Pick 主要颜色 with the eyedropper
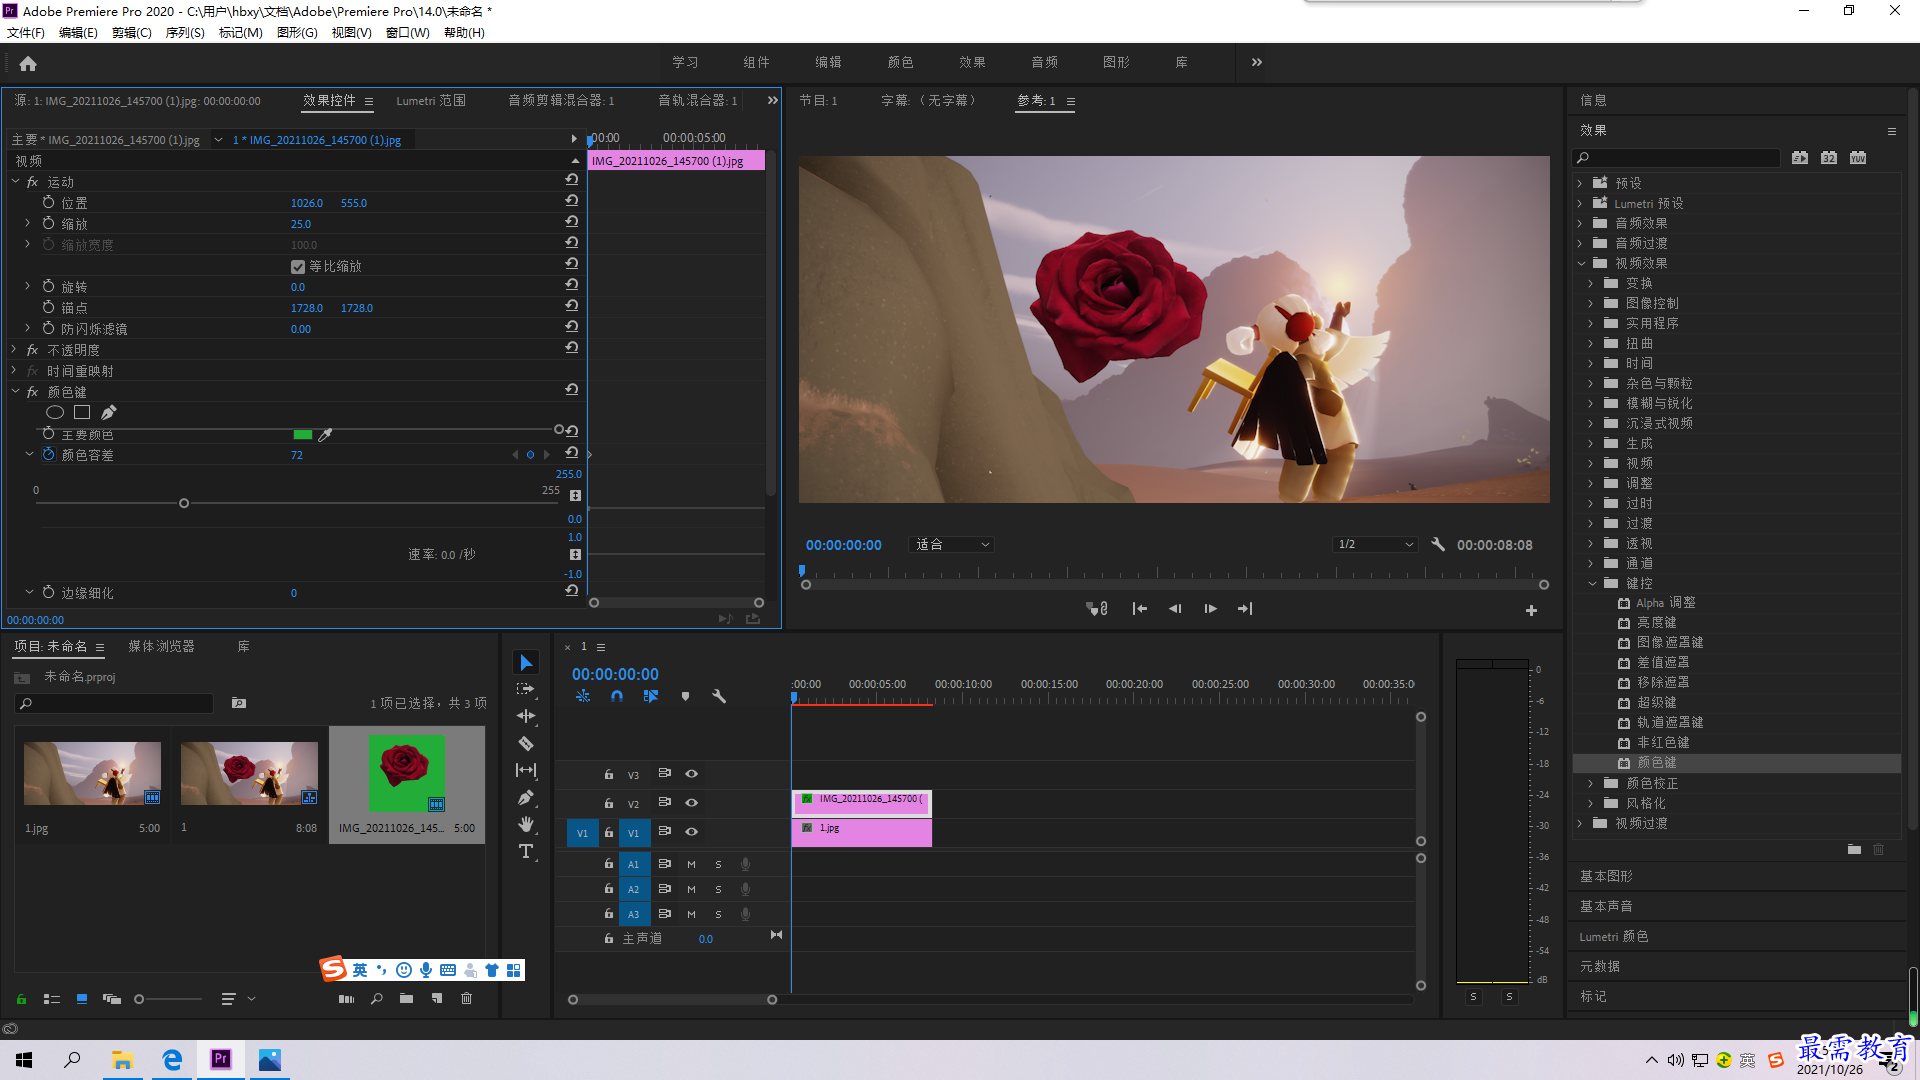This screenshot has width=1920, height=1080. click(325, 434)
